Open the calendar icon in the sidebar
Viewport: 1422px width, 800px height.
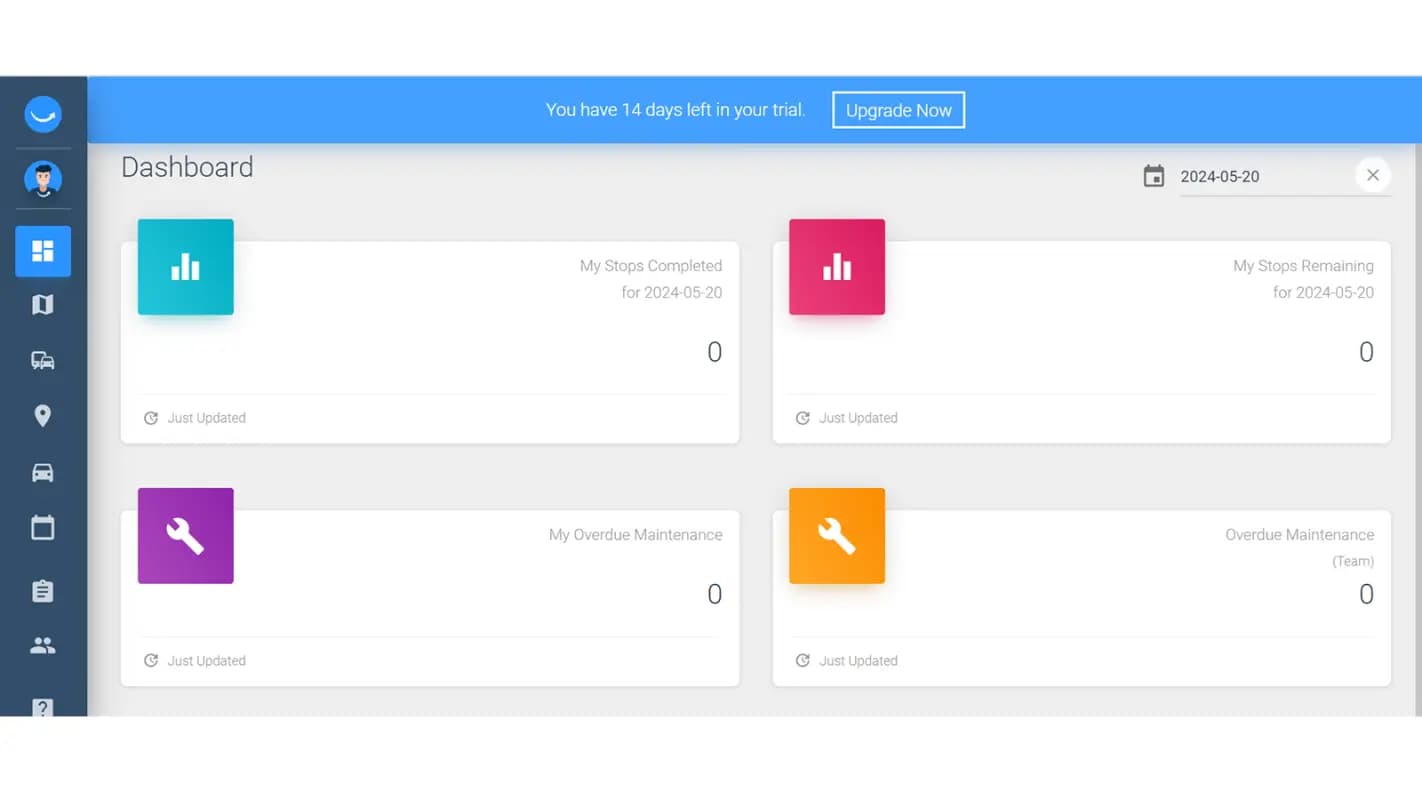(x=43, y=528)
